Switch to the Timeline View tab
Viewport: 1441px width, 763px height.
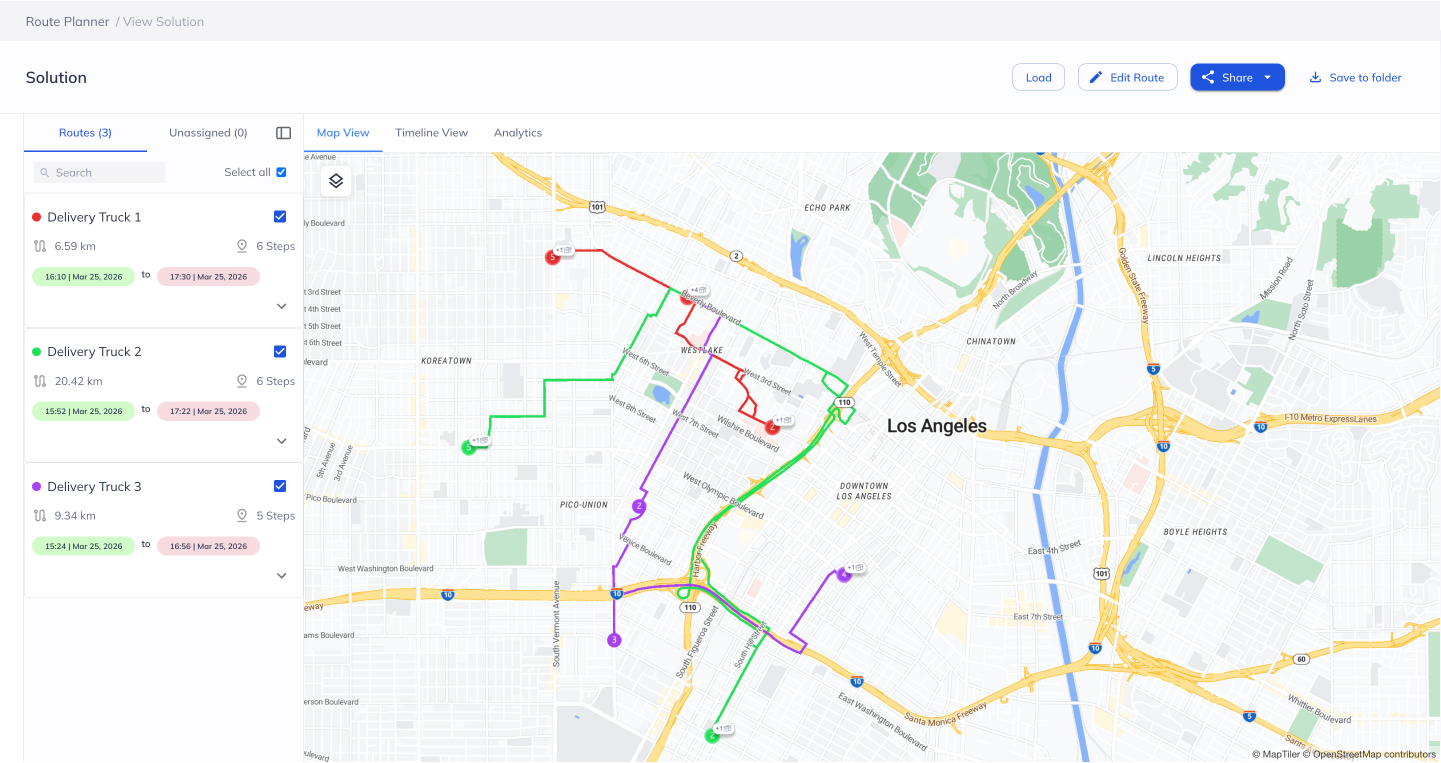[x=431, y=133]
